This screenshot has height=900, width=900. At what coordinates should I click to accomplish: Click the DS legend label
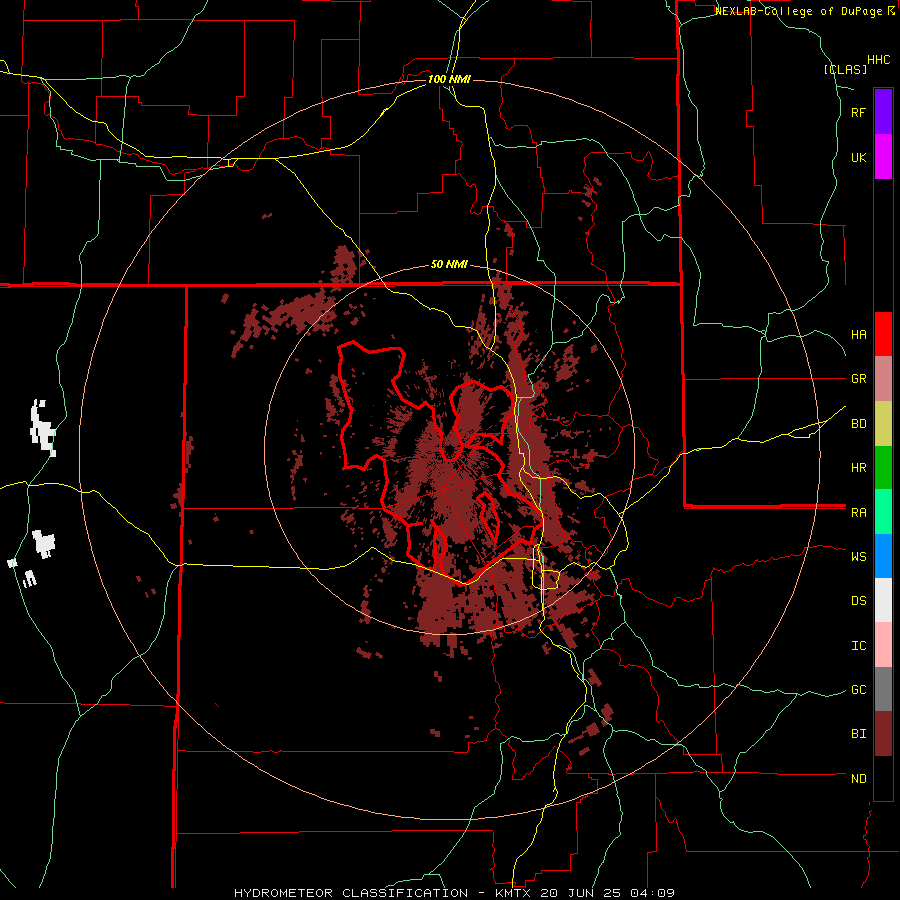[859, 601]
